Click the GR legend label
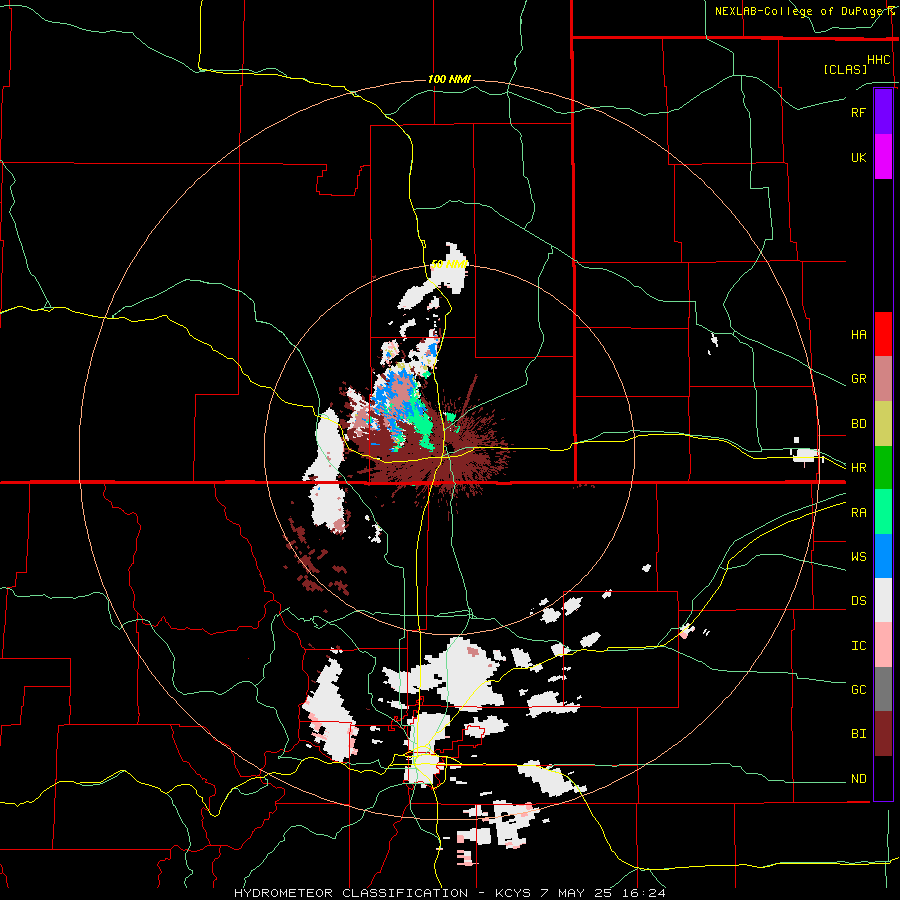 pyautogui.click(x=858, y=379)
